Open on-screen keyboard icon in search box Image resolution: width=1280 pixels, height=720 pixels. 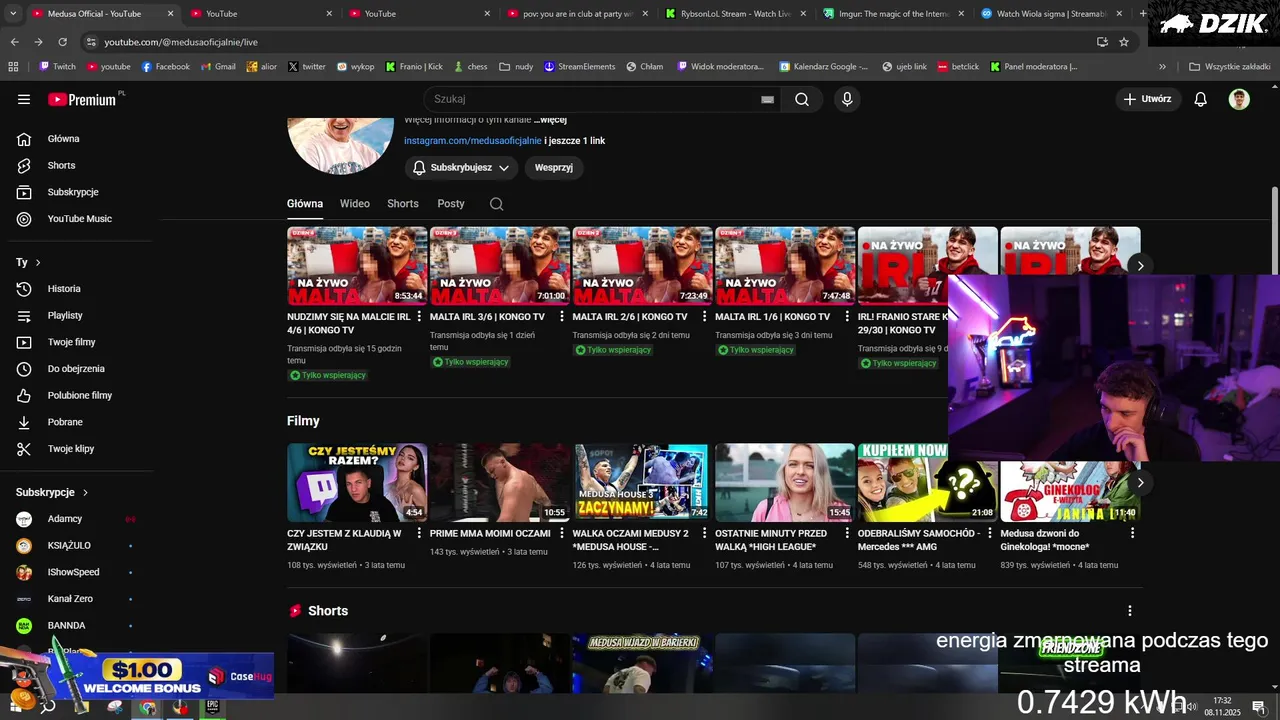click(767, 99)
